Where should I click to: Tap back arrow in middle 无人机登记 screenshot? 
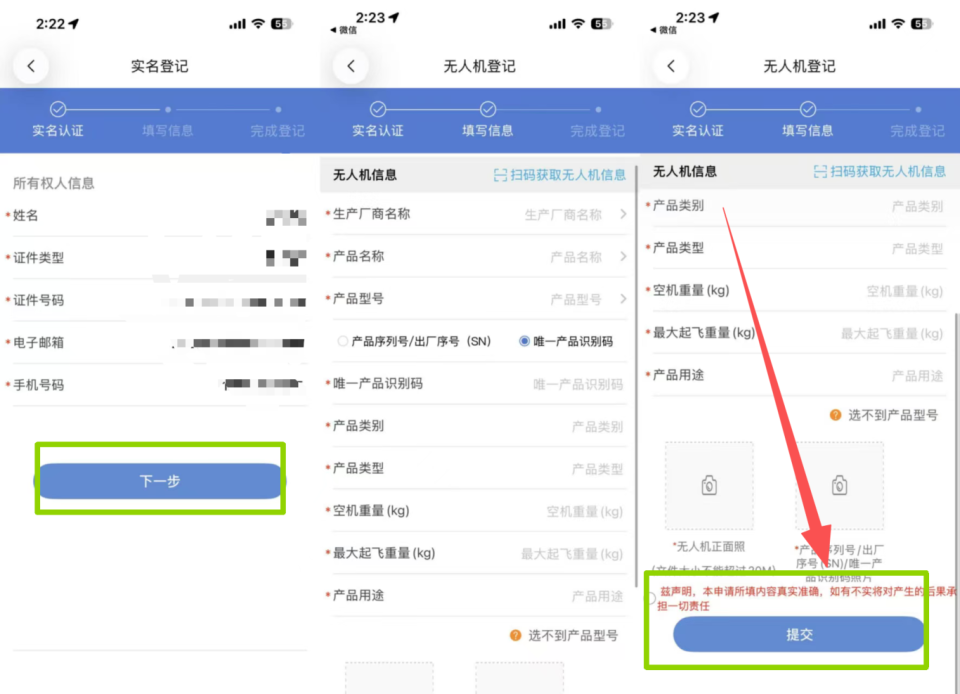[351, 66]
